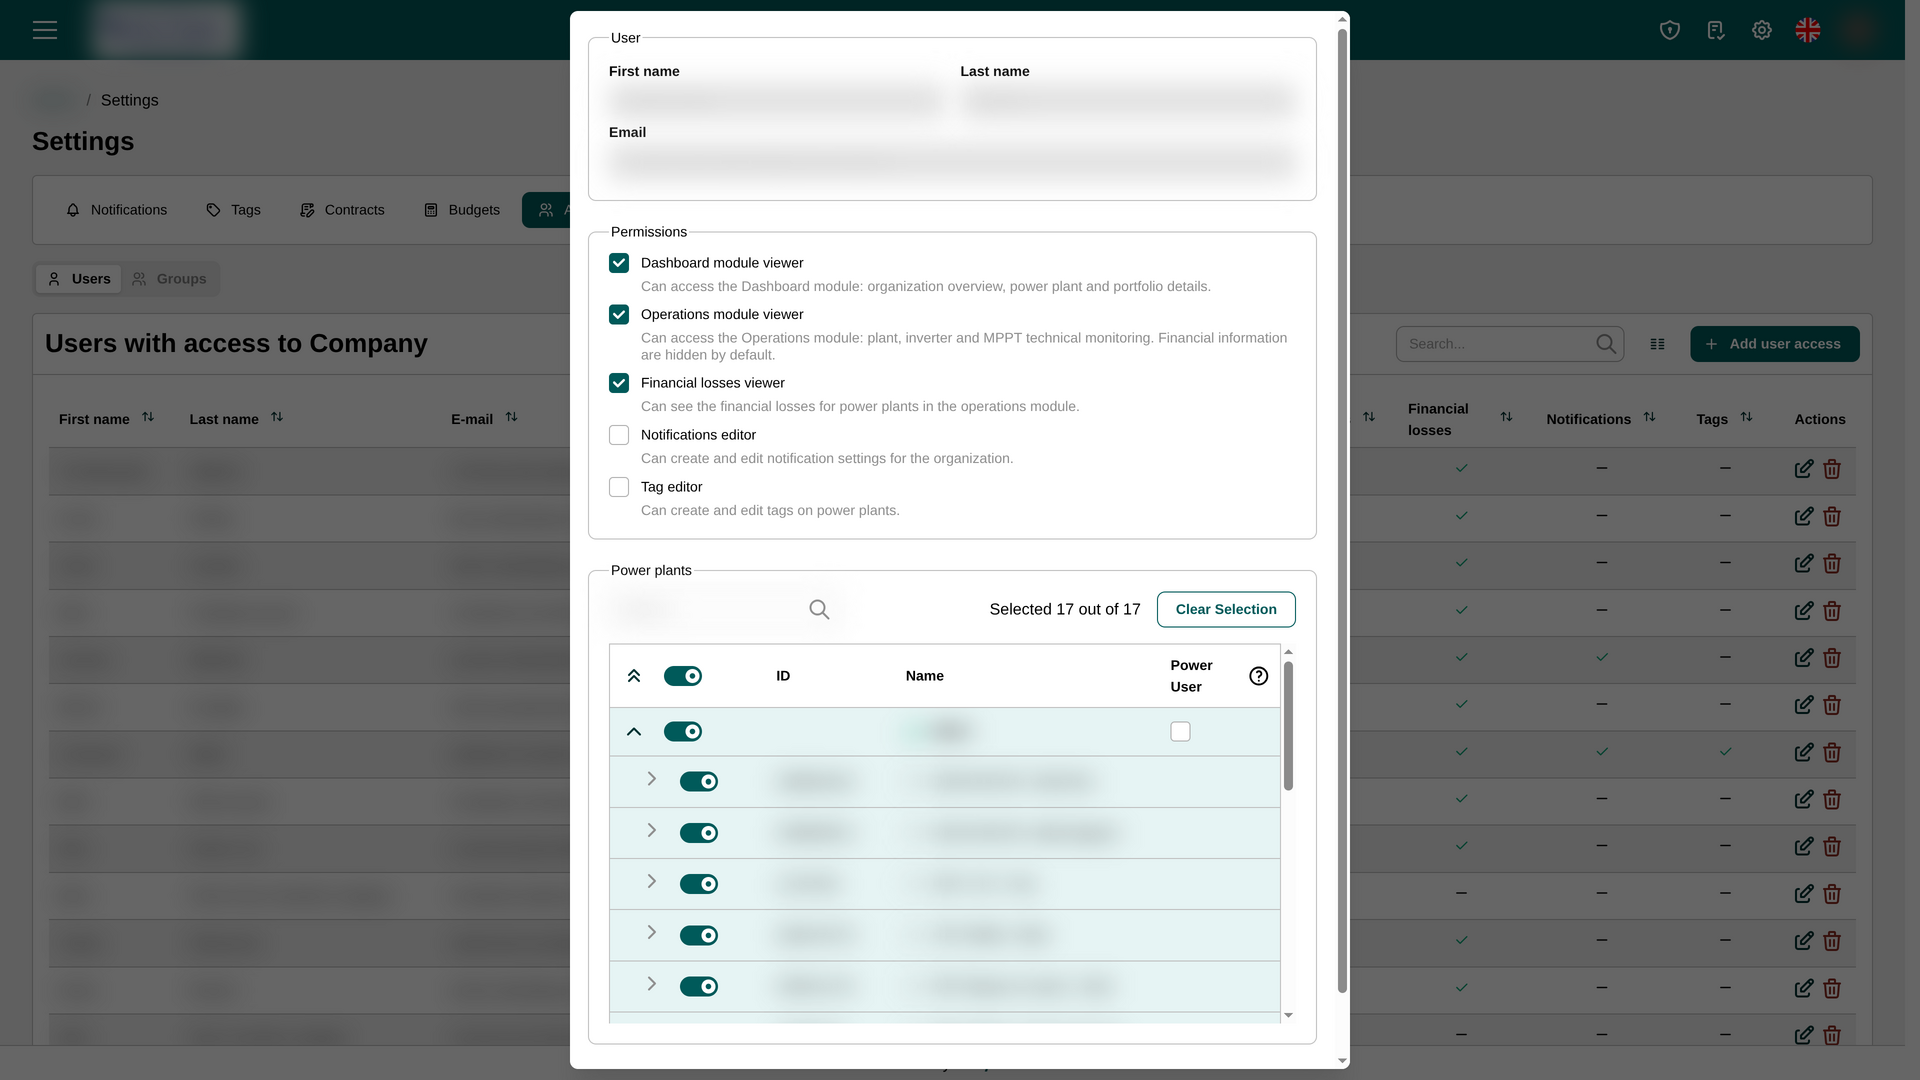Screen dimensions: 1920x1080
Task: Enable Notifications editor permission
Action: (x=619, y=435)
